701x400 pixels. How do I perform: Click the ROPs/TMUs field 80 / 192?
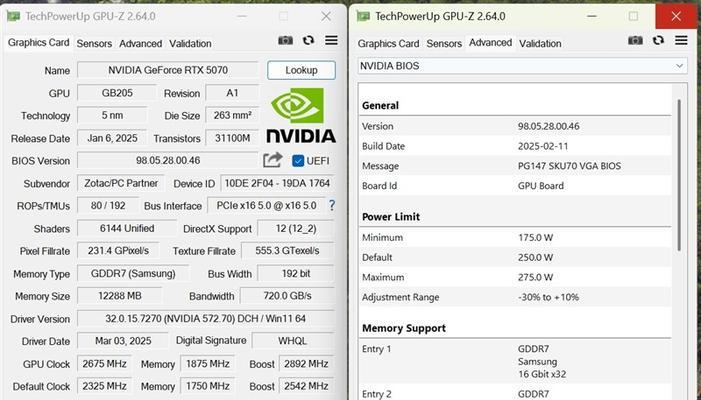[x=108, y=206]
